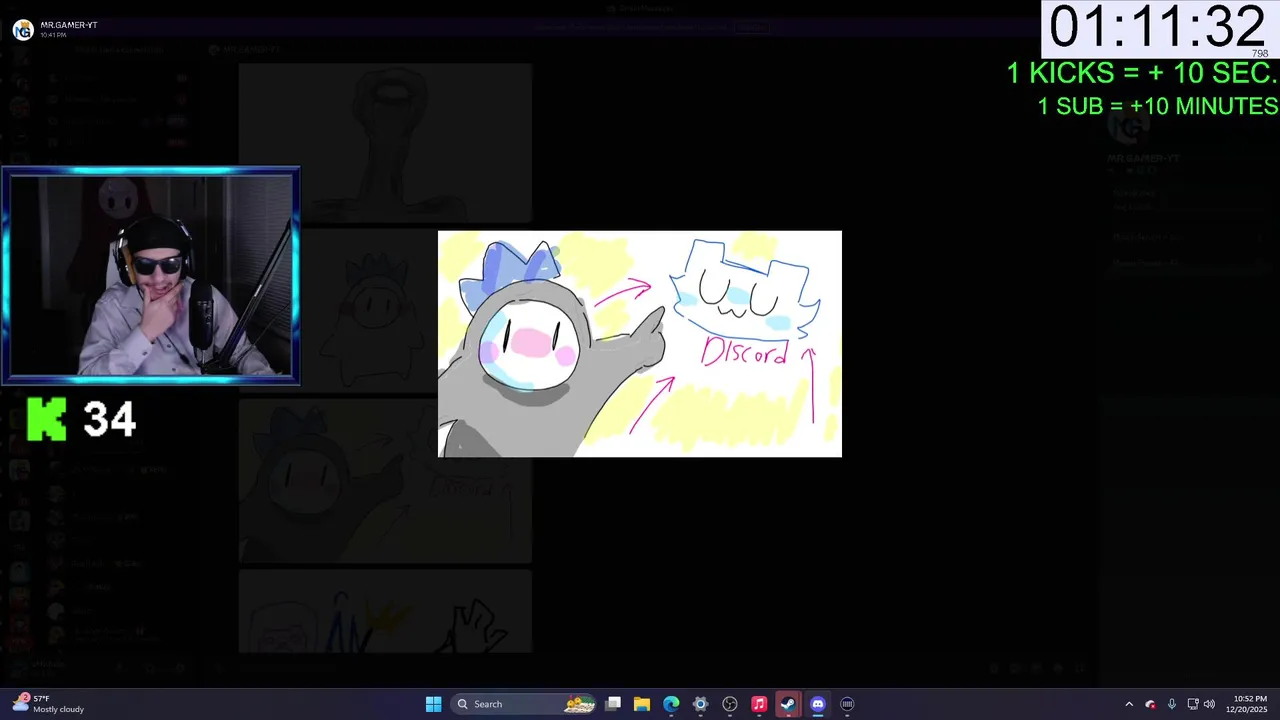
Task: Open the round striped app after Discord
Action: (x=847, y=704)
